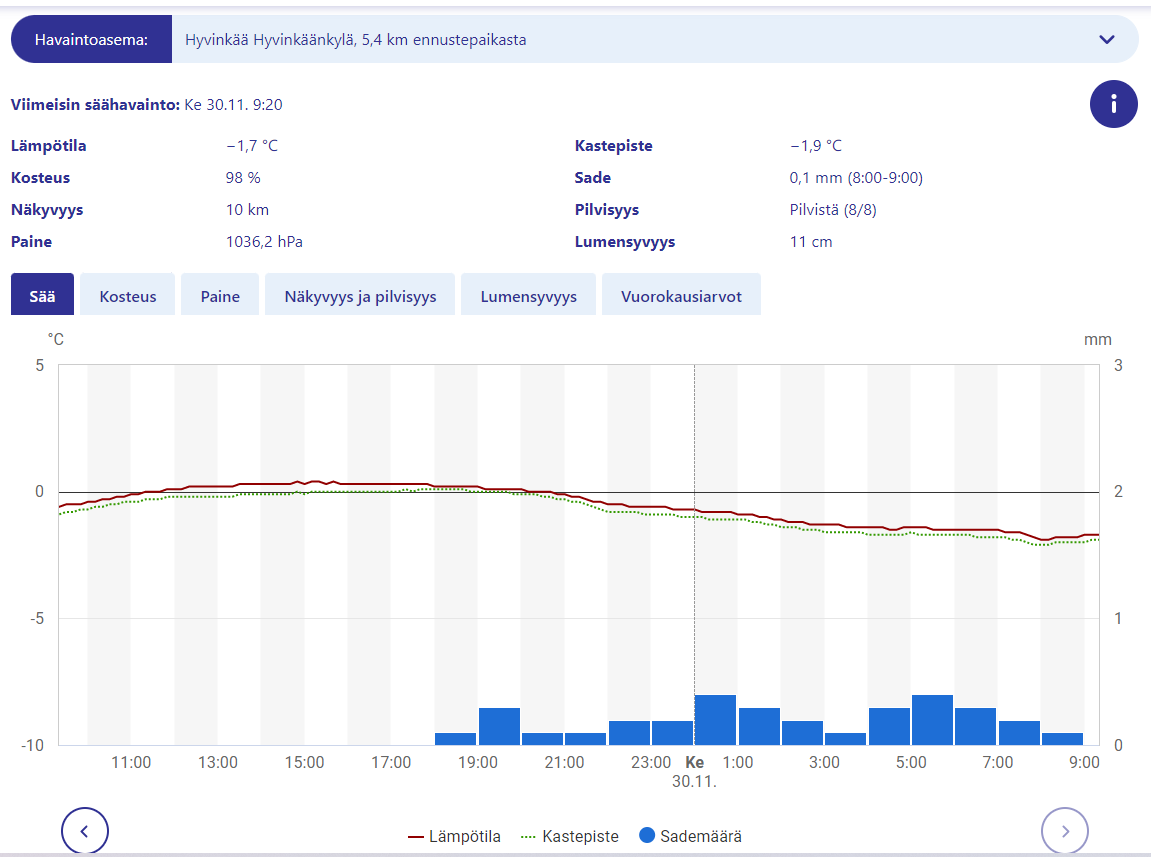Show the Näkyvyys ja pilvisyys tab
The width and height of the screenshot is (1151, 857).
point(360,296)
